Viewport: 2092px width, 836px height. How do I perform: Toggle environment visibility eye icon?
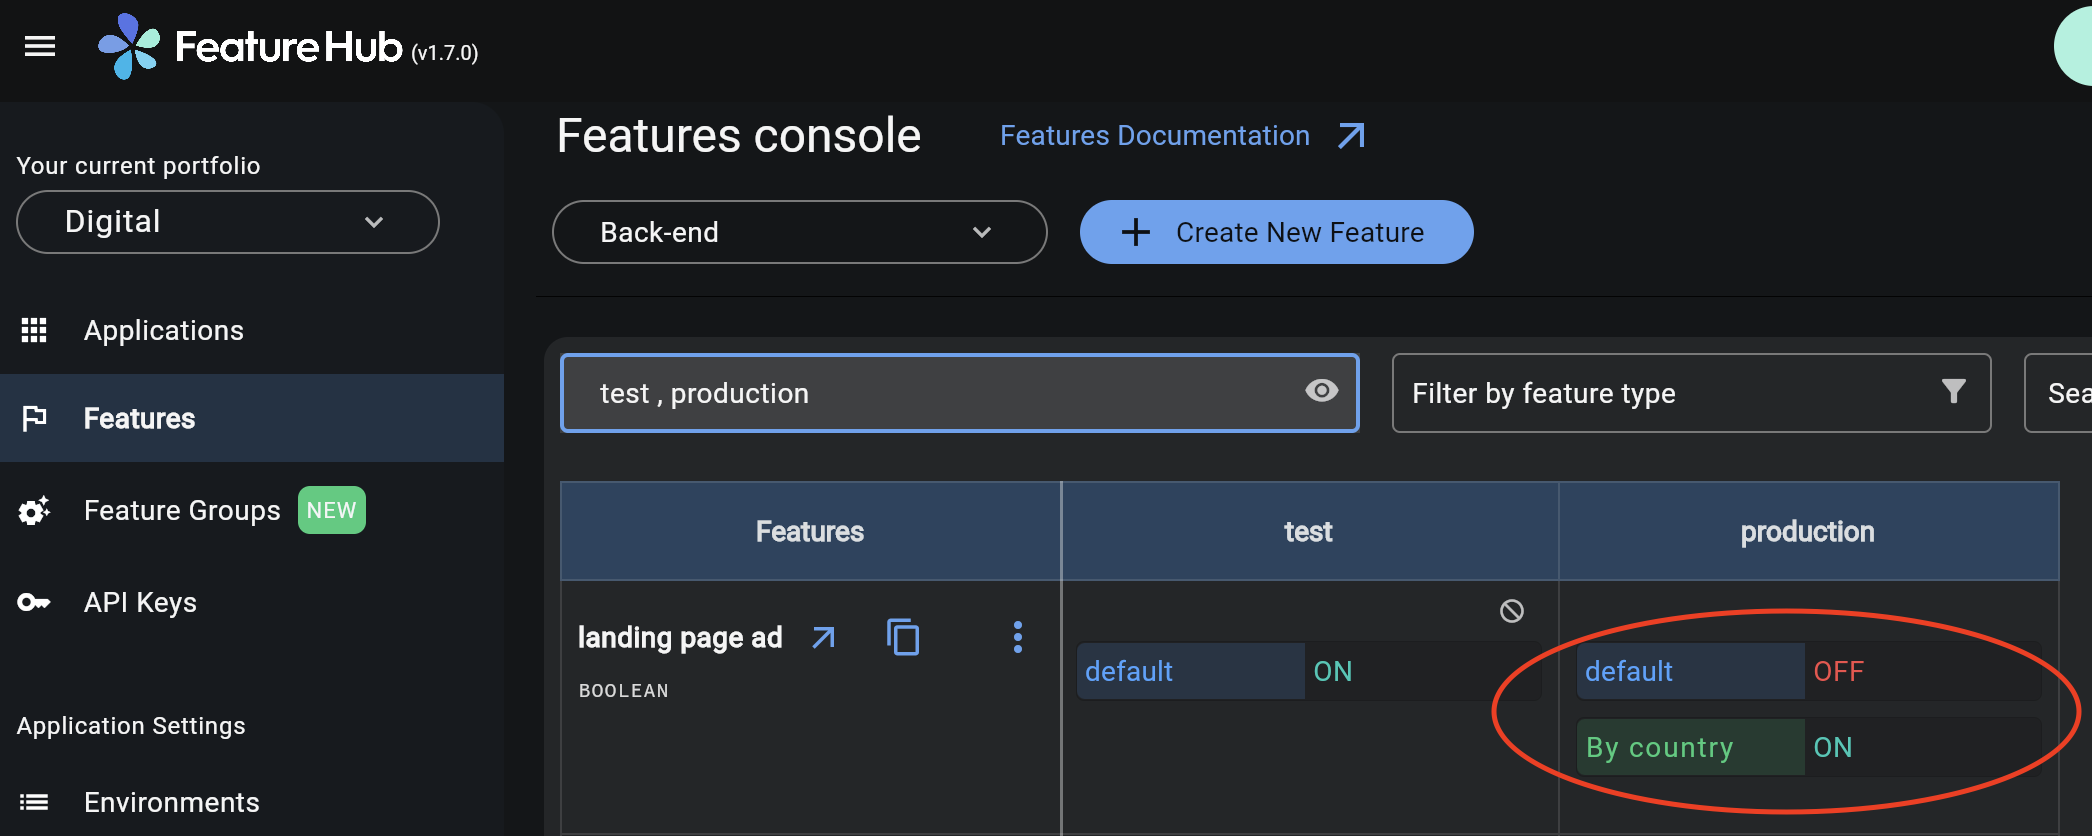[1321, 392]
